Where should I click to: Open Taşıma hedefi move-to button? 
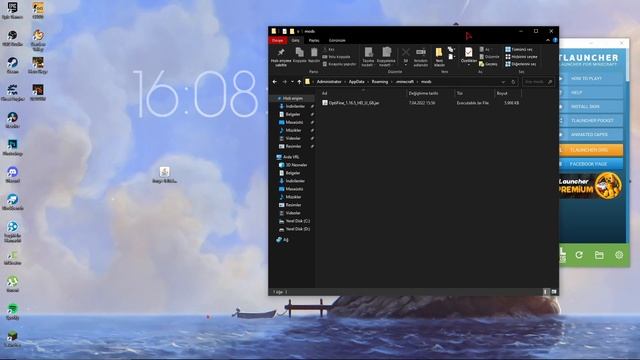(368, 57)
